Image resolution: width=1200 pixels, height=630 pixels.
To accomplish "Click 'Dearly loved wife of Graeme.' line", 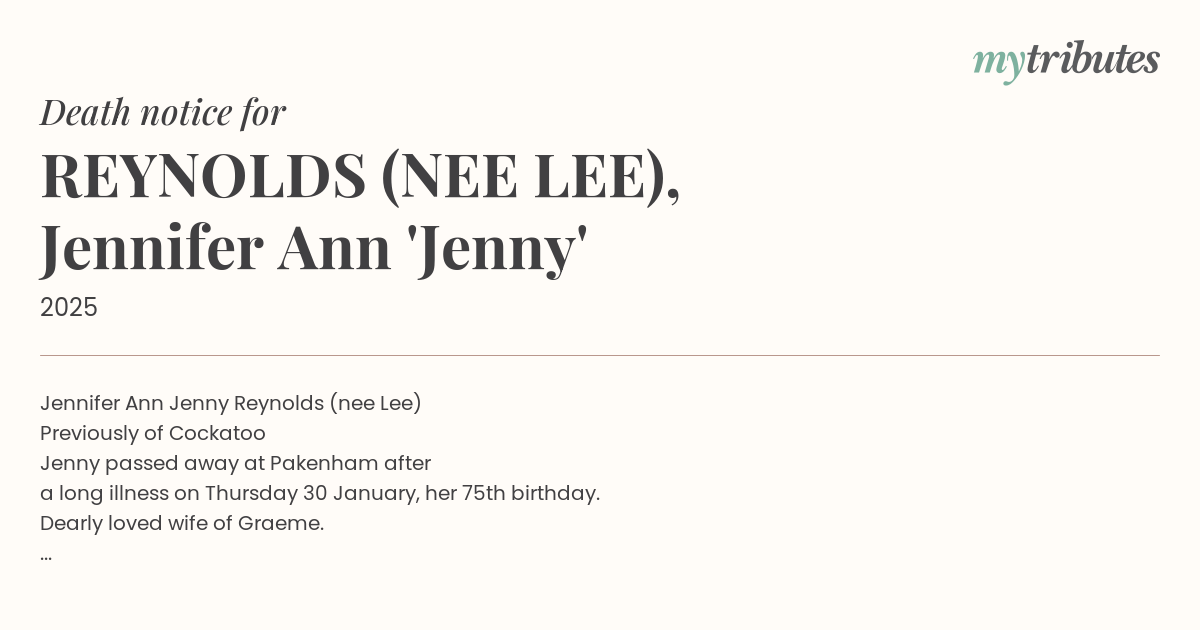I will coord(182,523).
